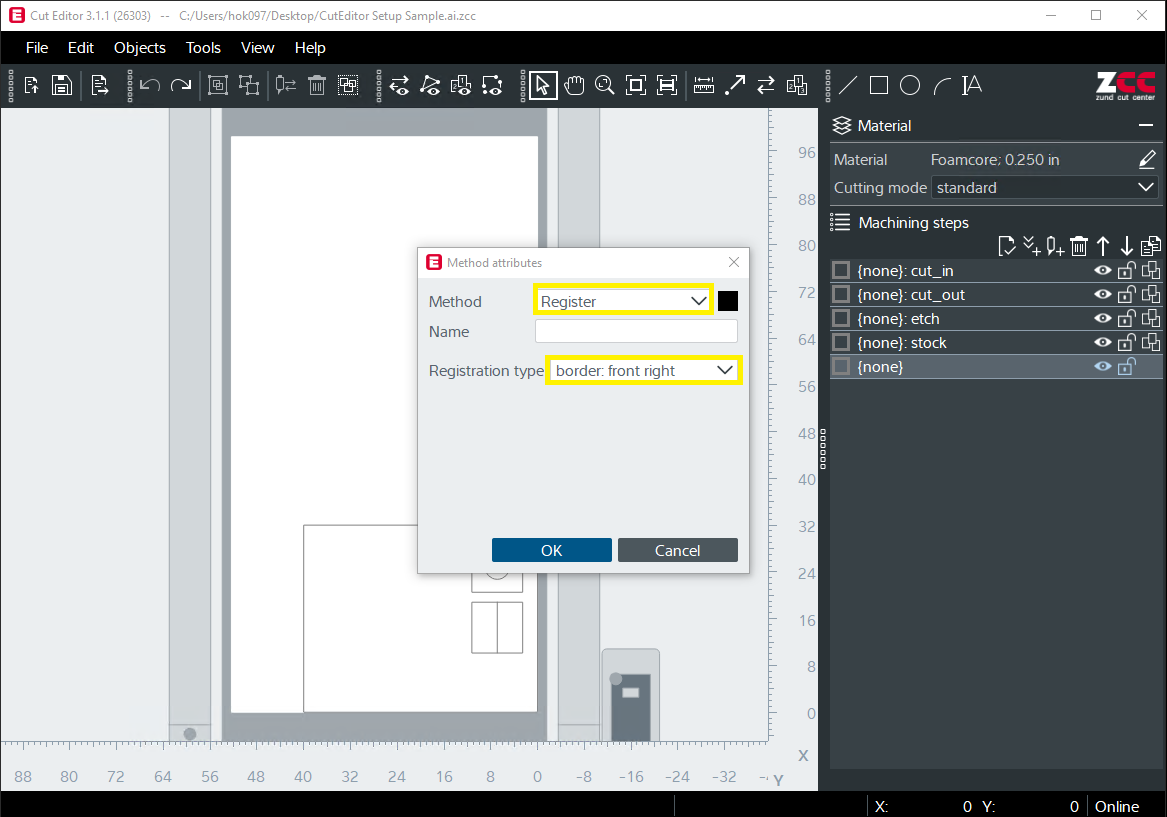Open the Objects menu
The image size is (1167, 817).
pos(140,48)
